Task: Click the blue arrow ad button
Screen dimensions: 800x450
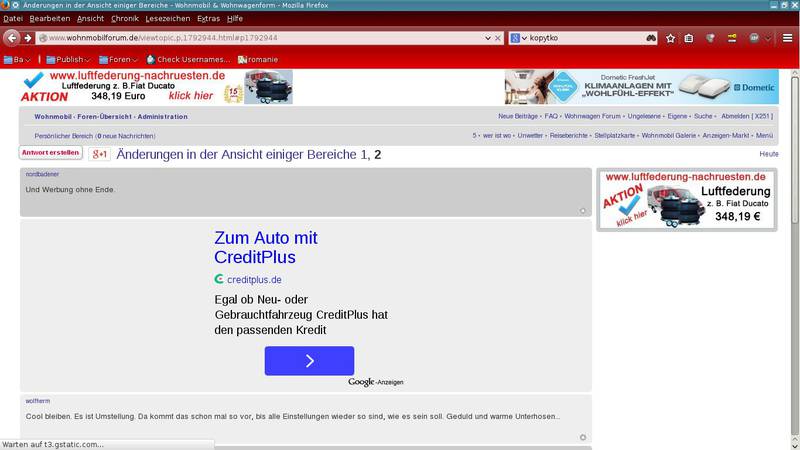Action: (x=309, y=361)
